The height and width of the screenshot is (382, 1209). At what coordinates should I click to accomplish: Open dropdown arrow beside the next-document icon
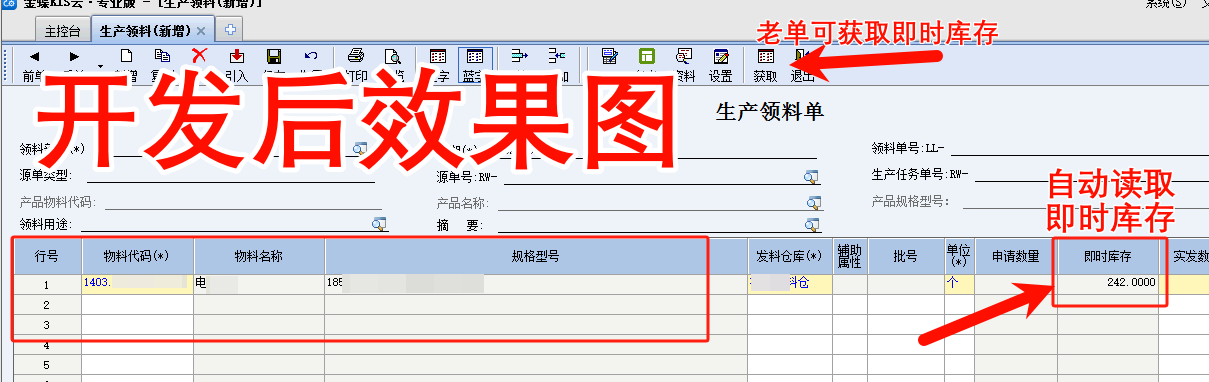(100, 66)
